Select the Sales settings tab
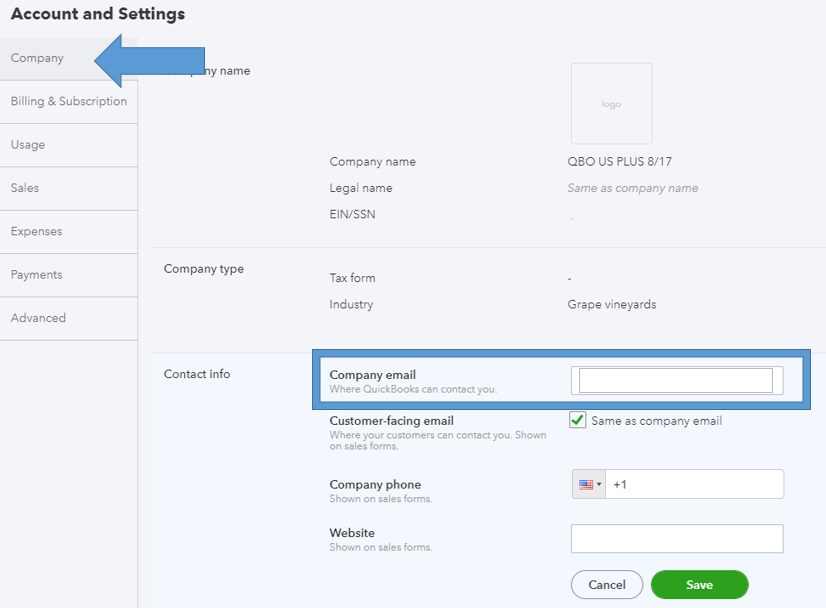Image resolution: width=826 pixels, height=608 pixels. [x=25, y=188]
